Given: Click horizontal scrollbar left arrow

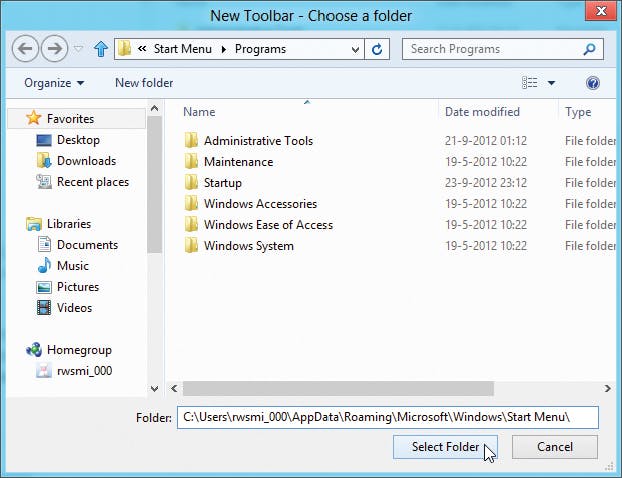Looking at the screenshot, I should click(174, 388).
